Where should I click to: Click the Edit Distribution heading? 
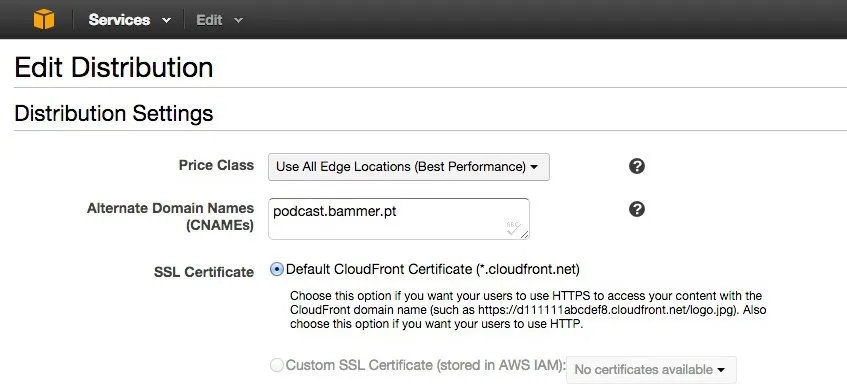point(113,68)
